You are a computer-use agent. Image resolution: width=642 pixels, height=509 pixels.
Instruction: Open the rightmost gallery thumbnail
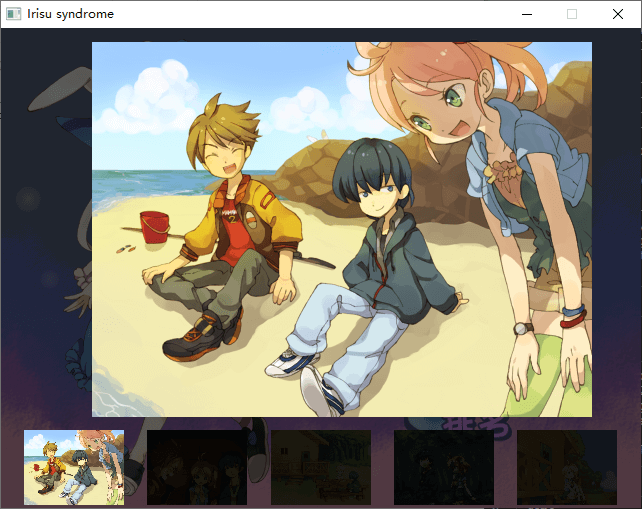[566, 467]
